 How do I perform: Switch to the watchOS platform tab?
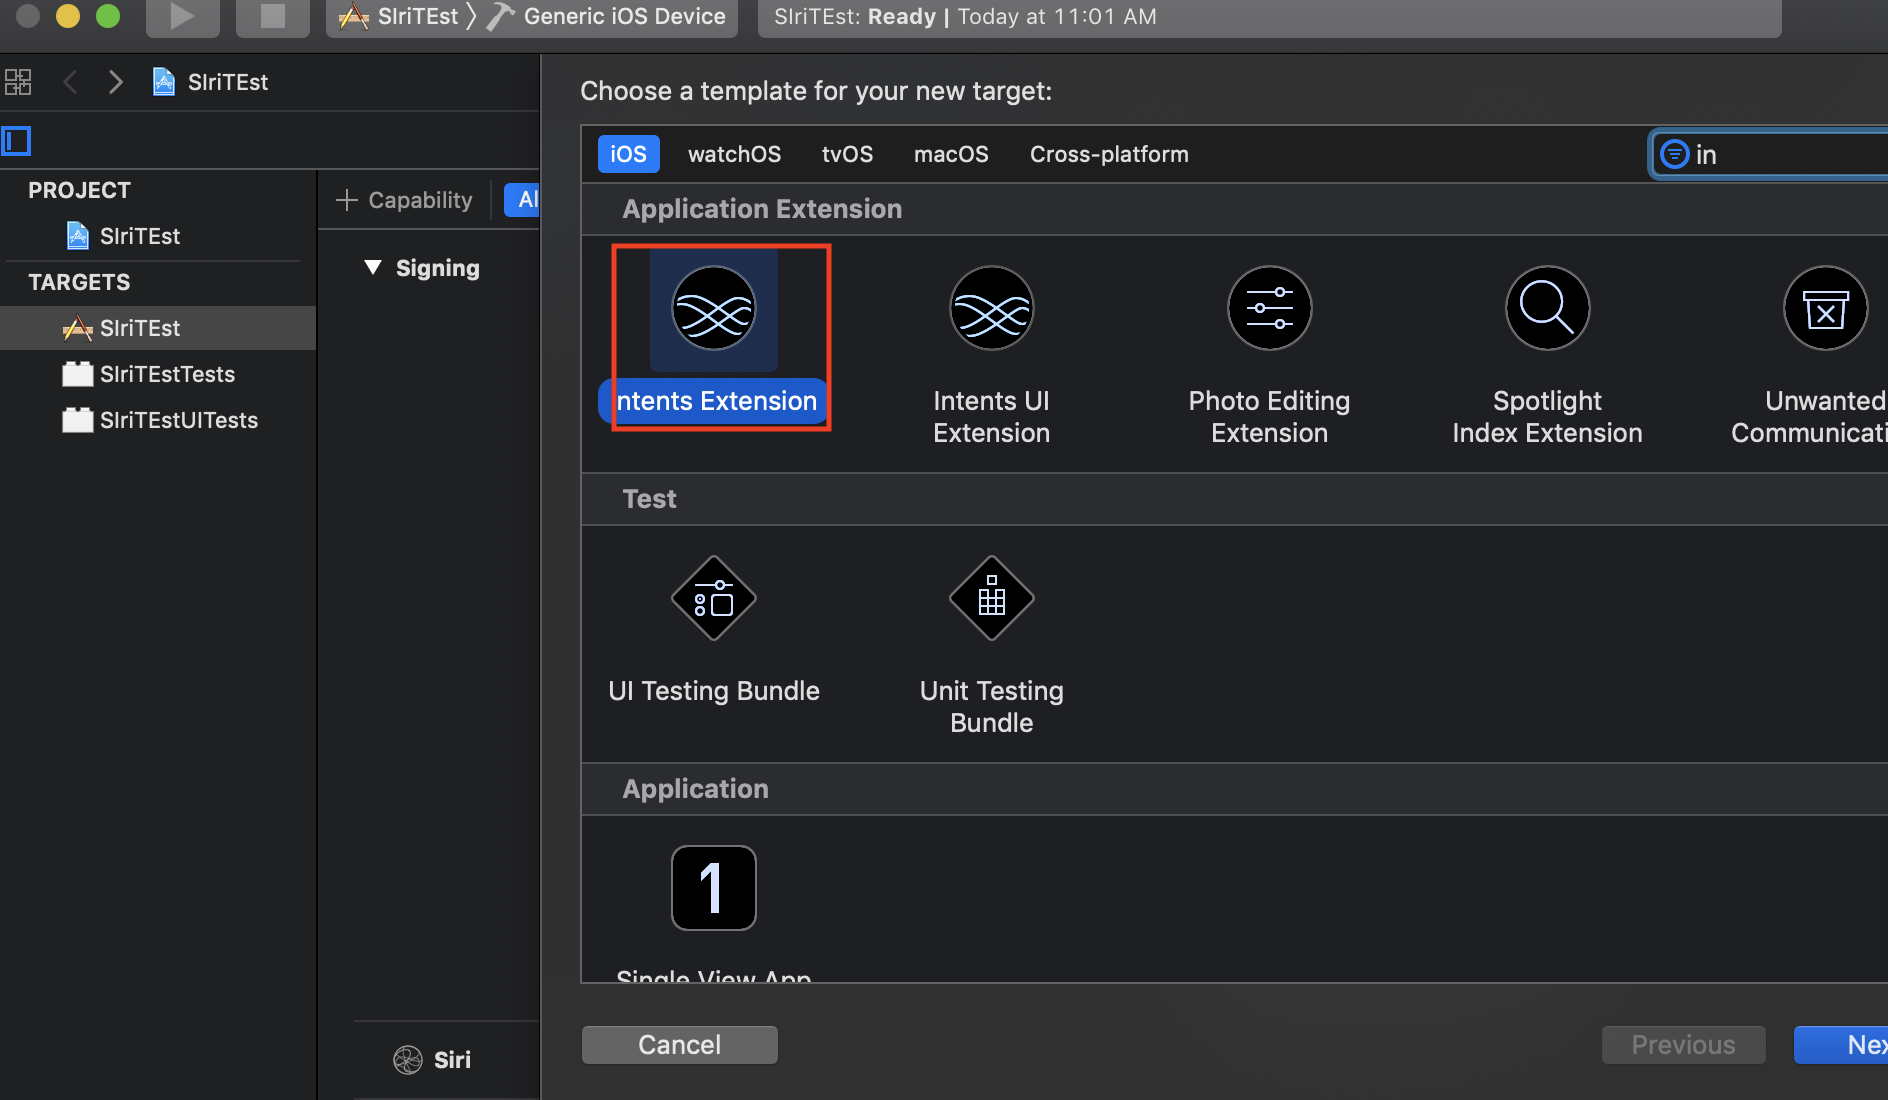(735, 154)
